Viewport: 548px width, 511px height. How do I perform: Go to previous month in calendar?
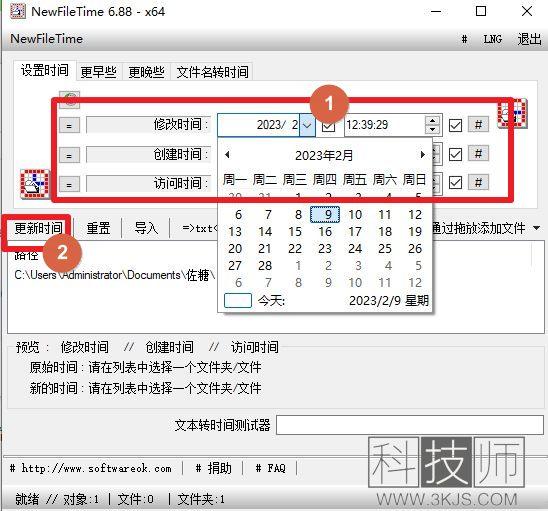(x=227, y=154)
